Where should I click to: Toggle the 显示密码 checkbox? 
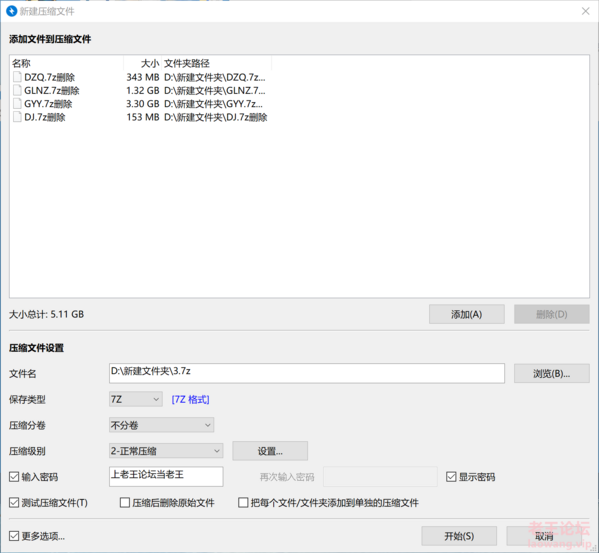pyautogui.click(x=451, y=477)
